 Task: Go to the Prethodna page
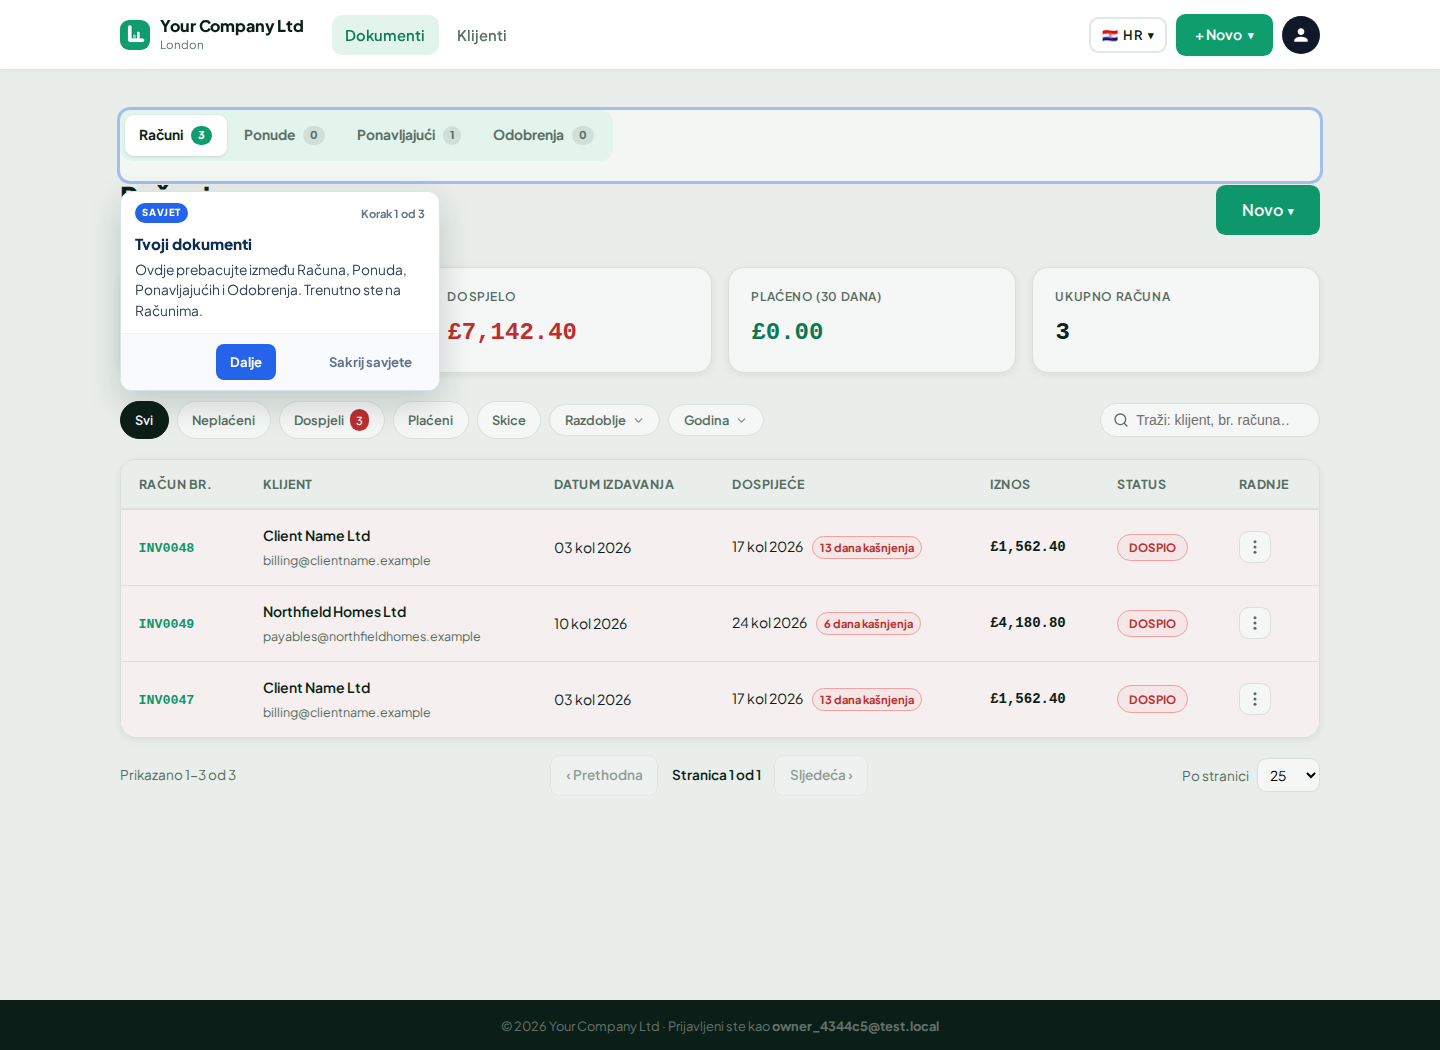[604, 775]
